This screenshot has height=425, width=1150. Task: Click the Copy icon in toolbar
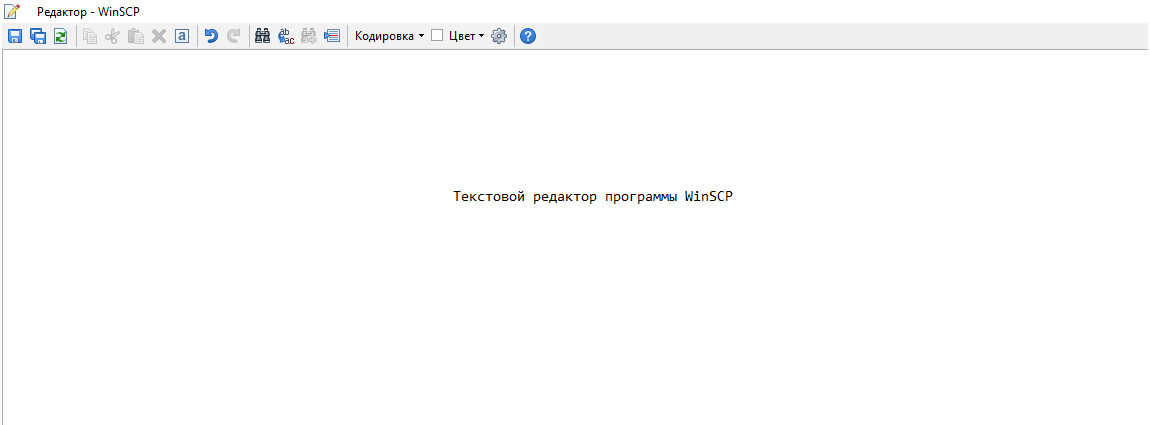(89, 36)
